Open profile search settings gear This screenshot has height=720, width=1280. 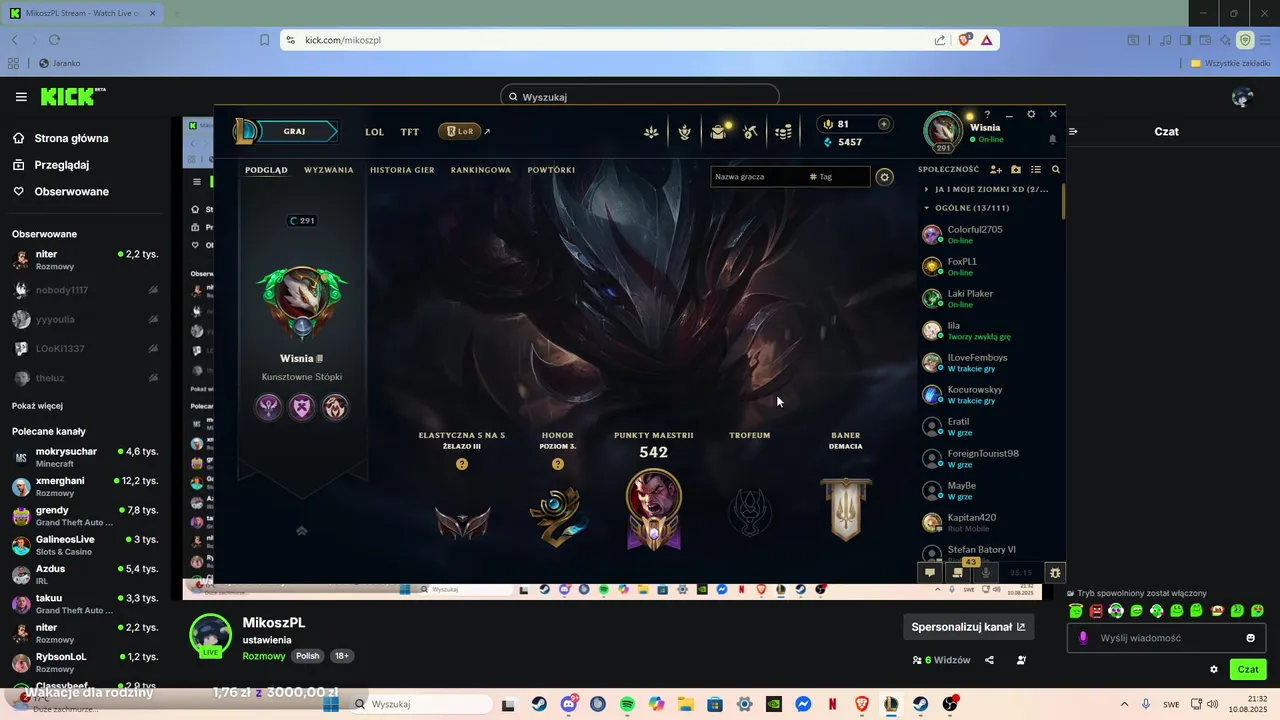(x=884, y=177)
